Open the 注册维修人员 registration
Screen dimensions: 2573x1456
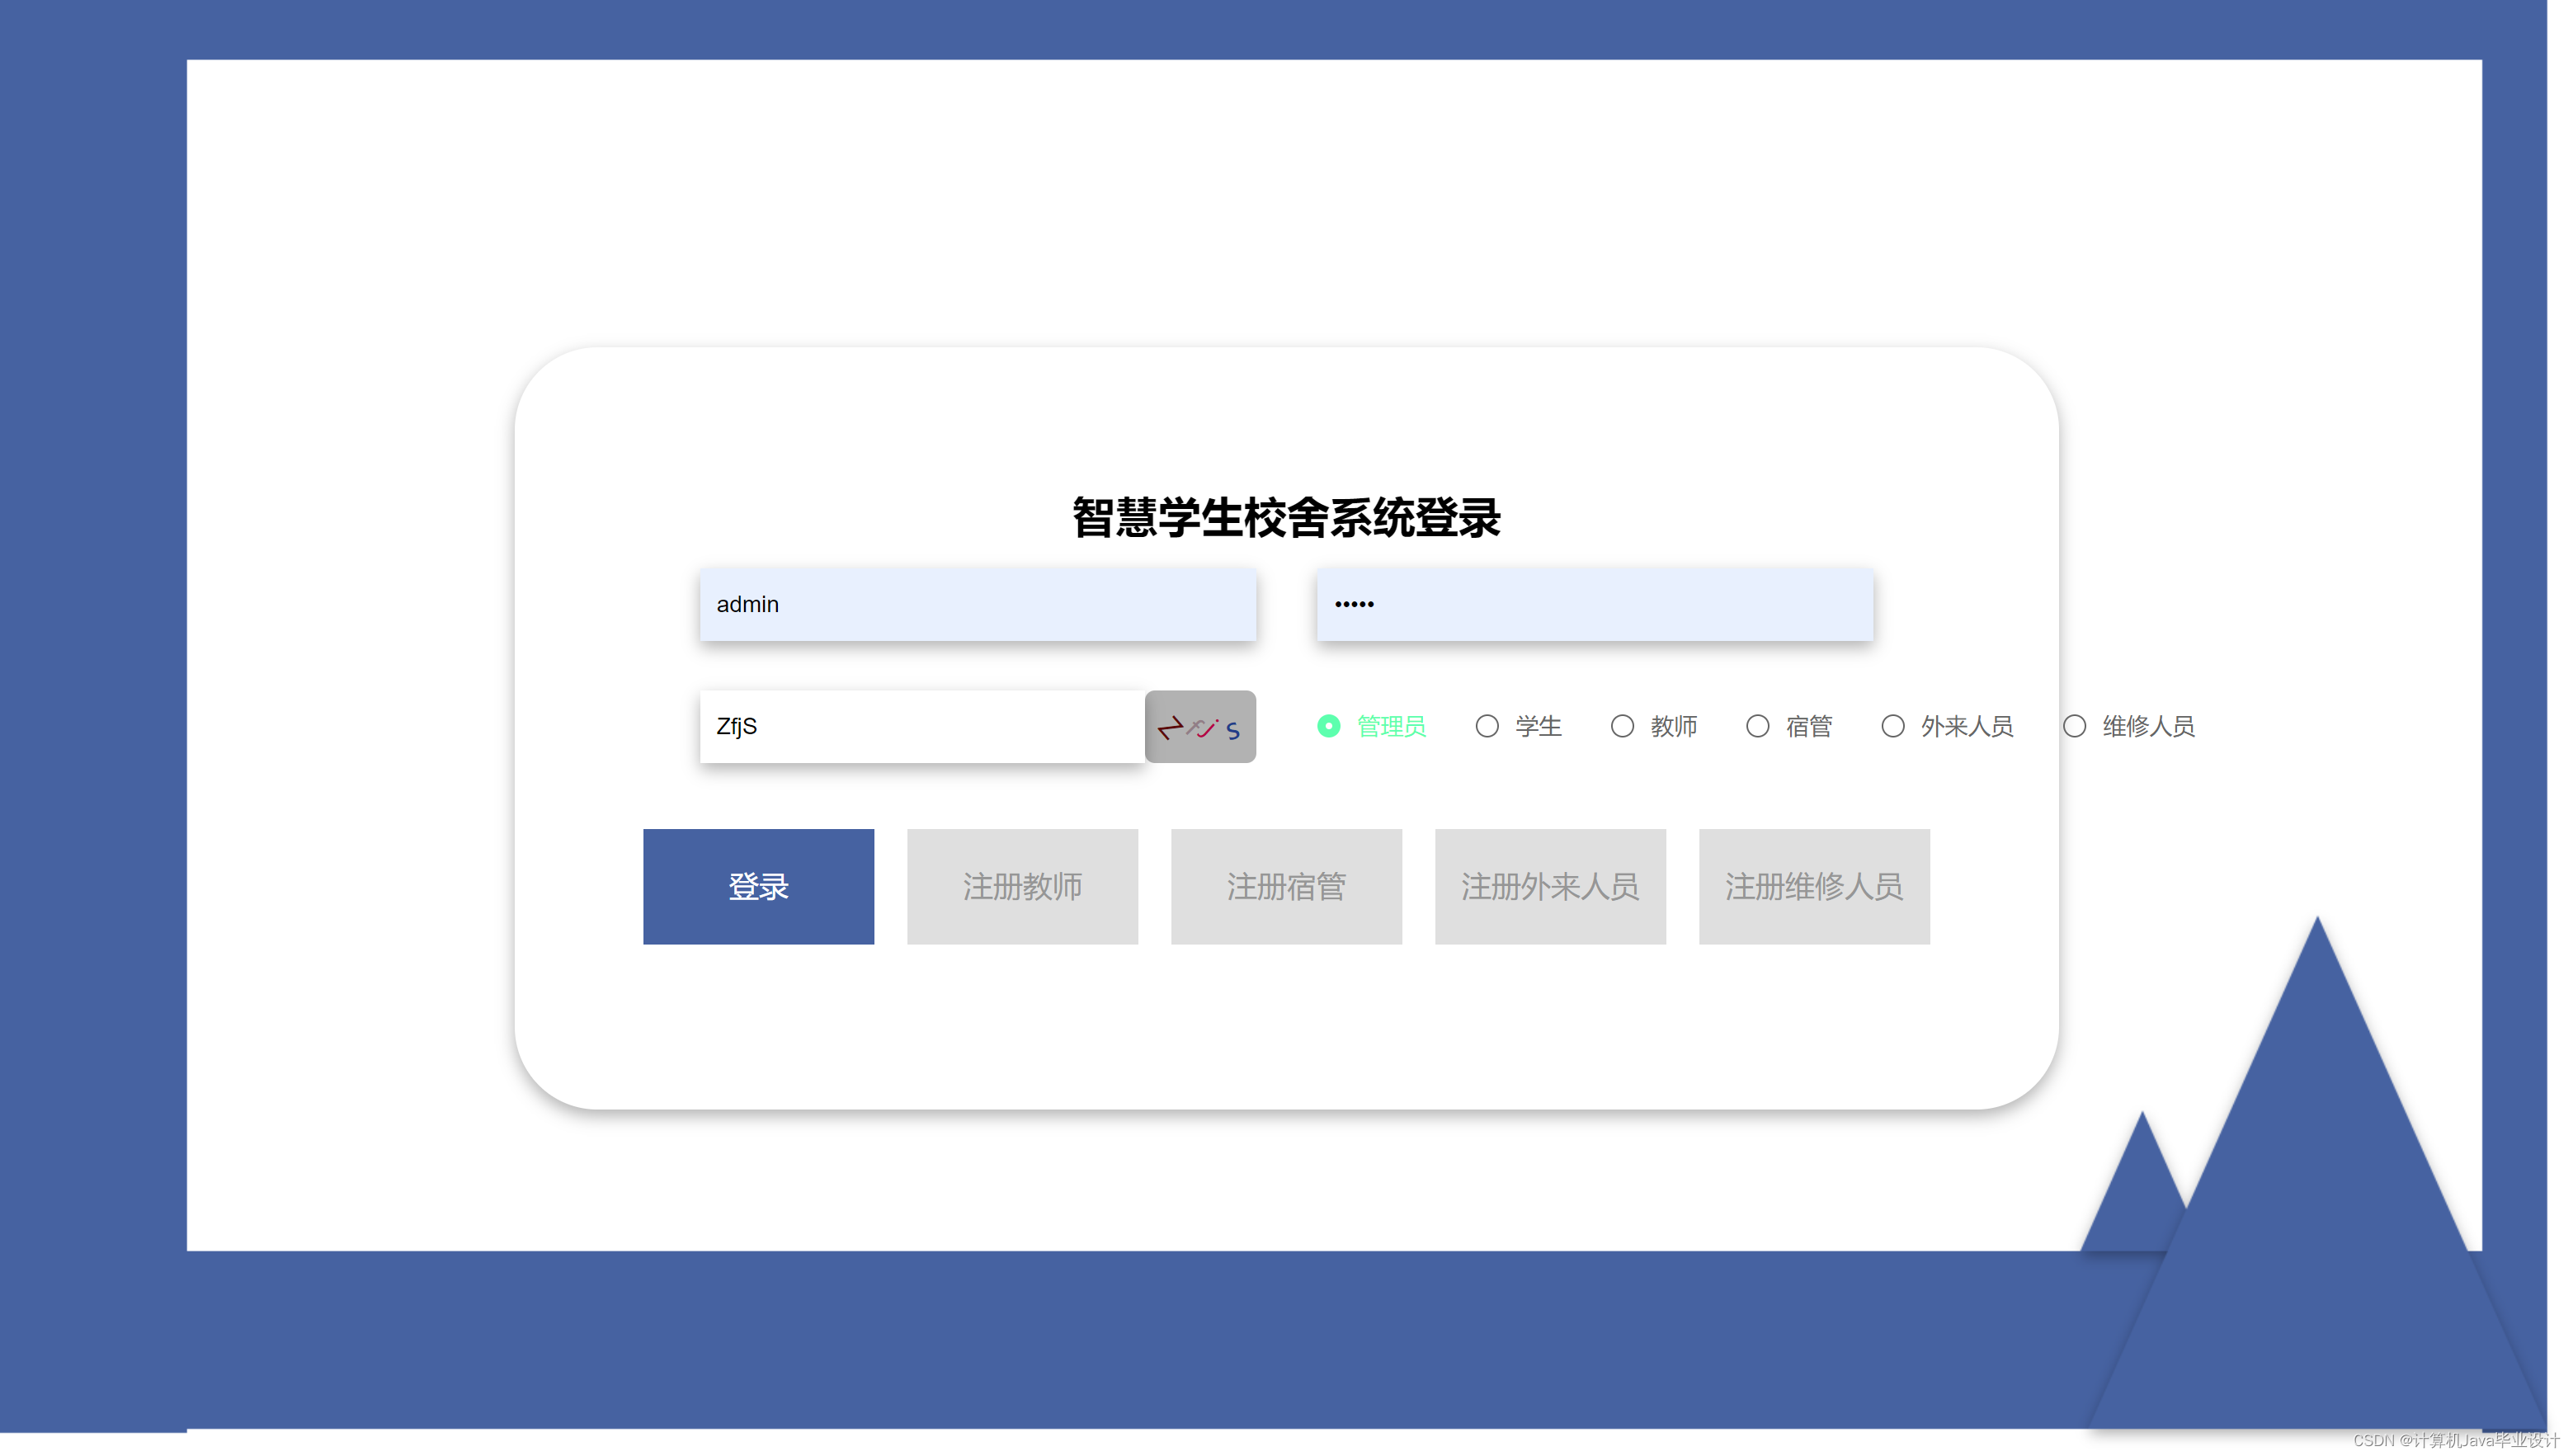[1813, 887]
